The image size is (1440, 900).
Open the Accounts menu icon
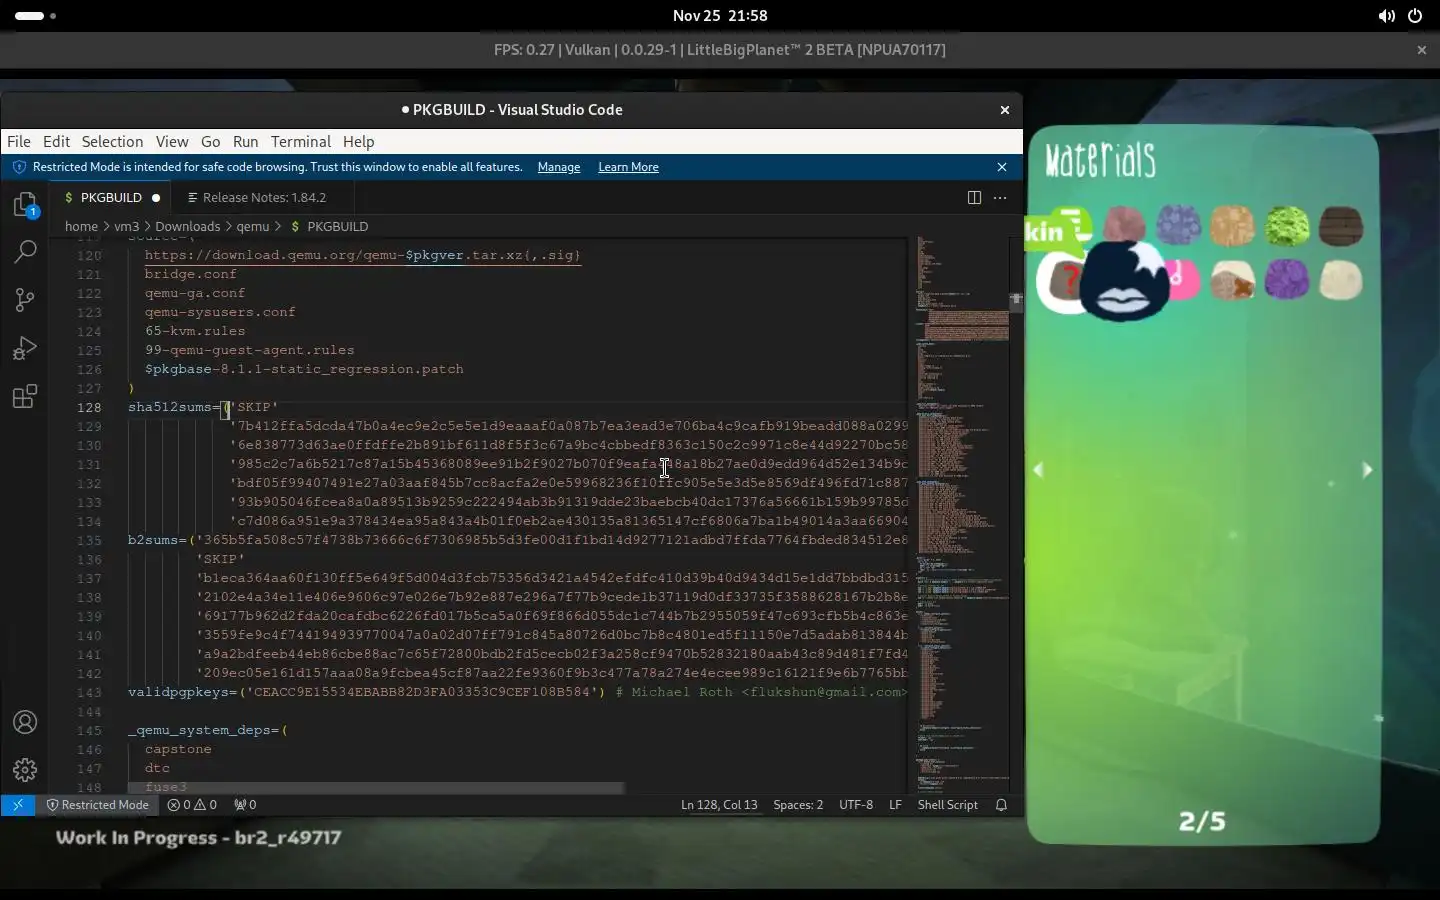(25, 722)
